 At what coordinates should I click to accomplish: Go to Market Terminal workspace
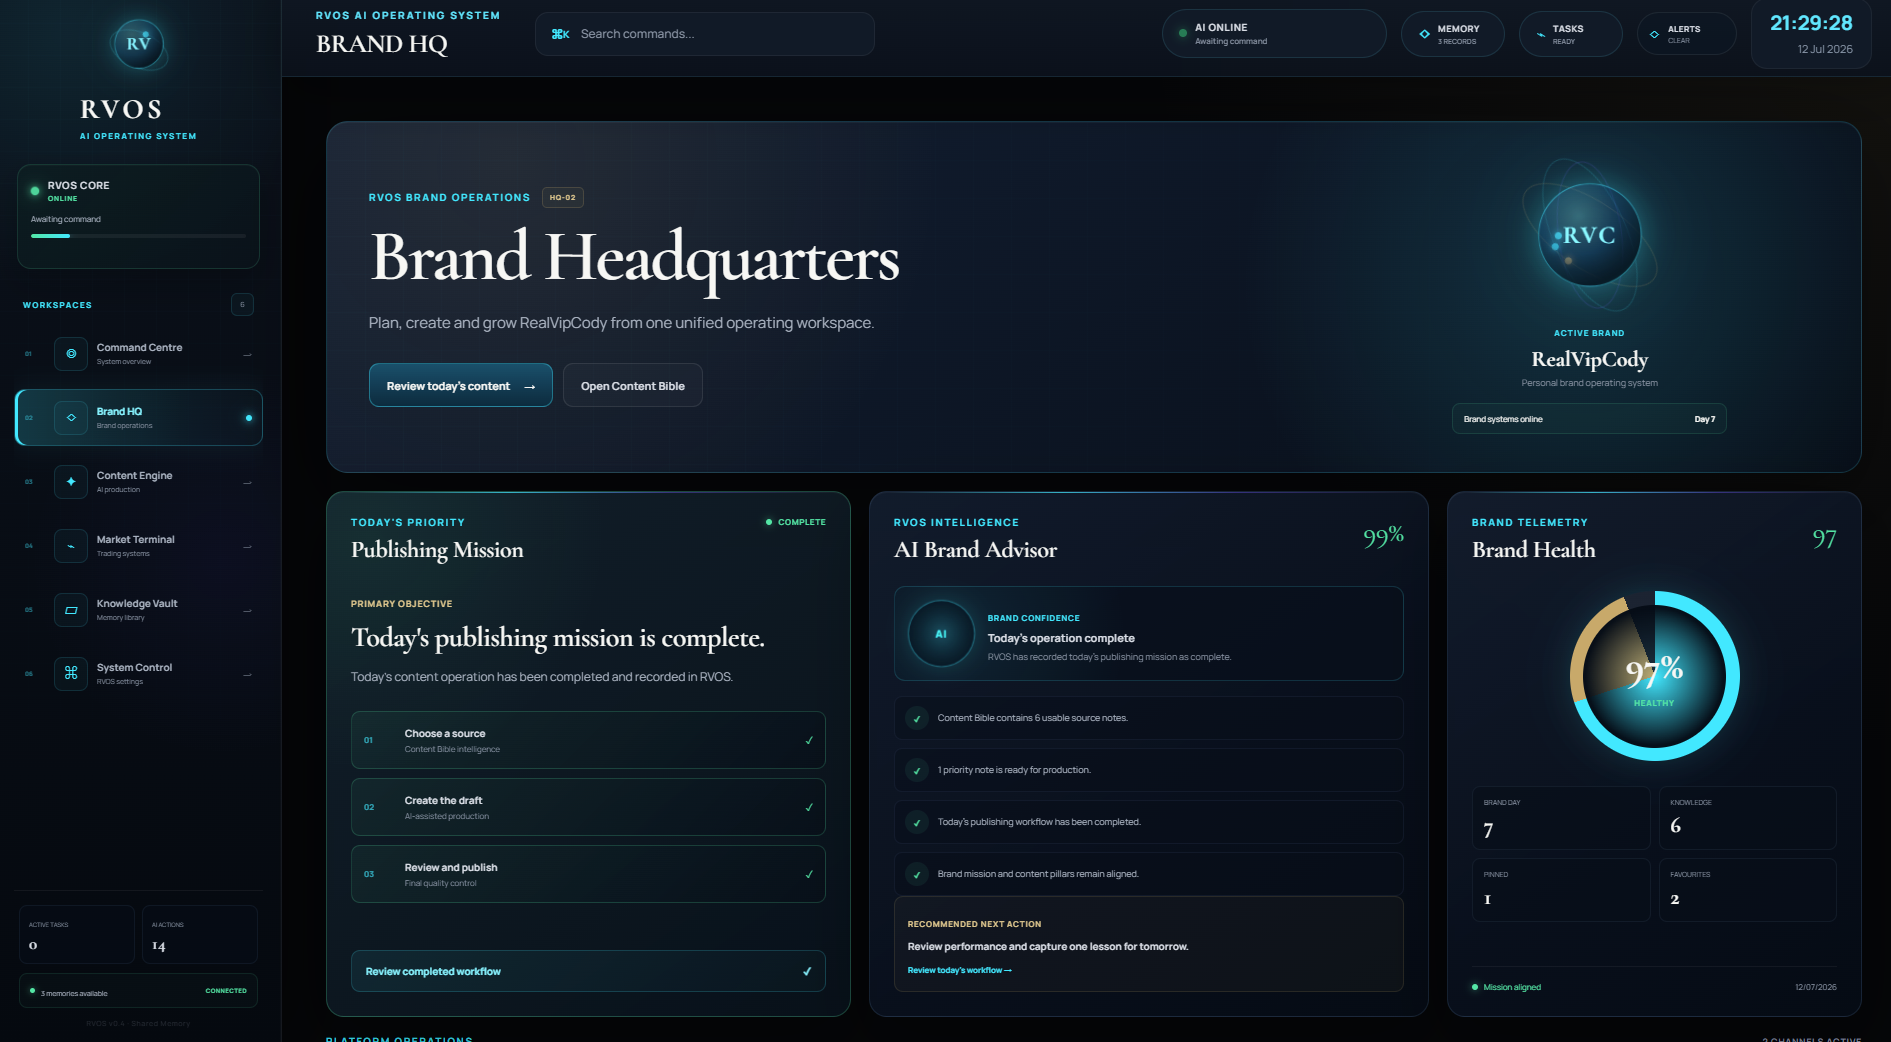139,546
